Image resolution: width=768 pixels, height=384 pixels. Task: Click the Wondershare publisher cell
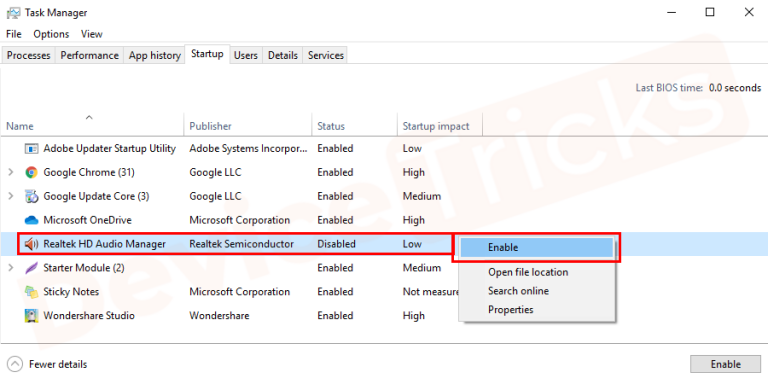click(x=219, y=316)
